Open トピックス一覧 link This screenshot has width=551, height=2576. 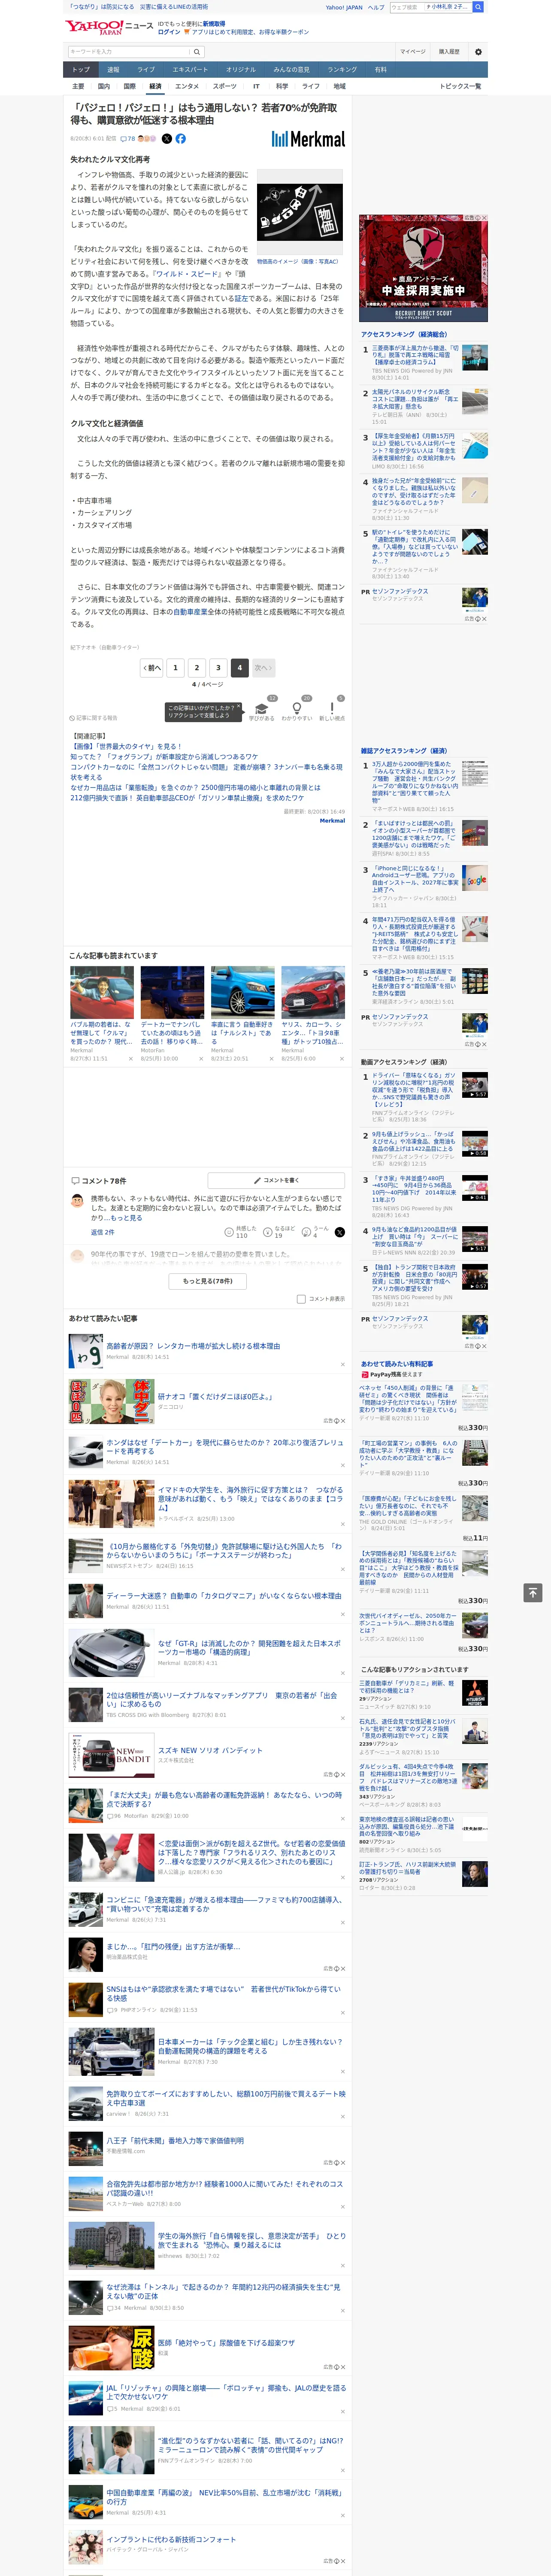[x=460, y=86]
